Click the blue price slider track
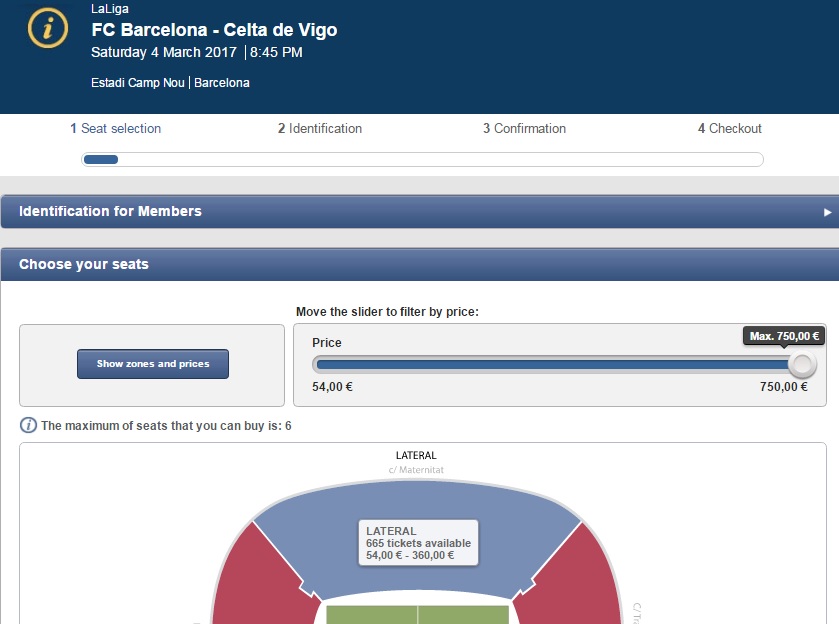The width and height of the screenshot is (839, 624). (x=550, y=365)
